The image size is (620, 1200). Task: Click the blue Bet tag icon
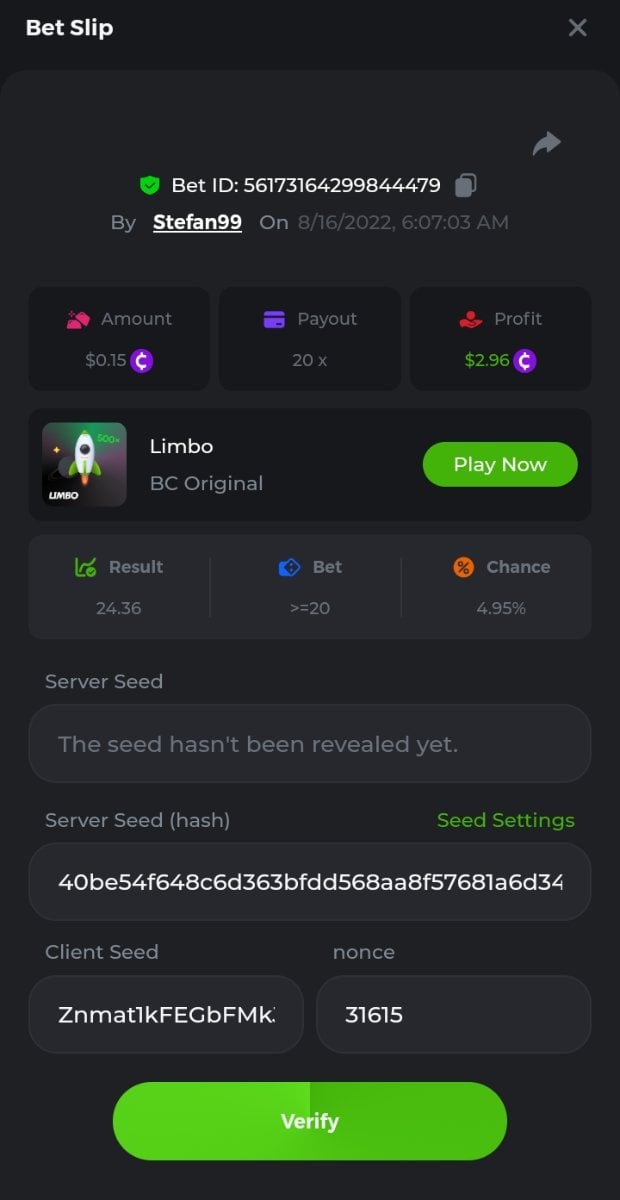tap(289, 567)
